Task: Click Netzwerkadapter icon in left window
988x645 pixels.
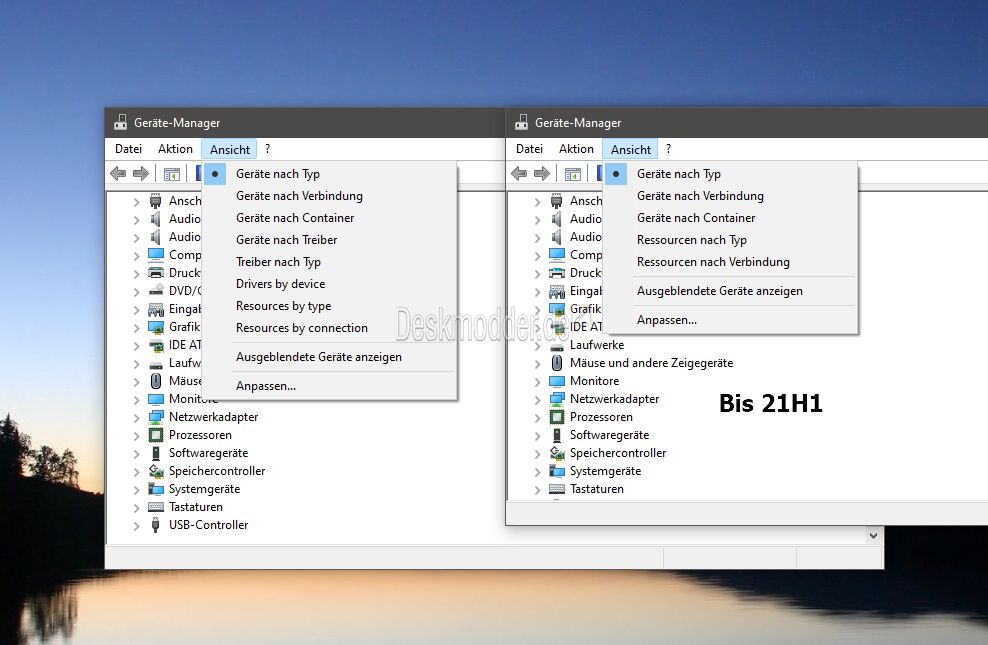Action: tap(156, 417)
